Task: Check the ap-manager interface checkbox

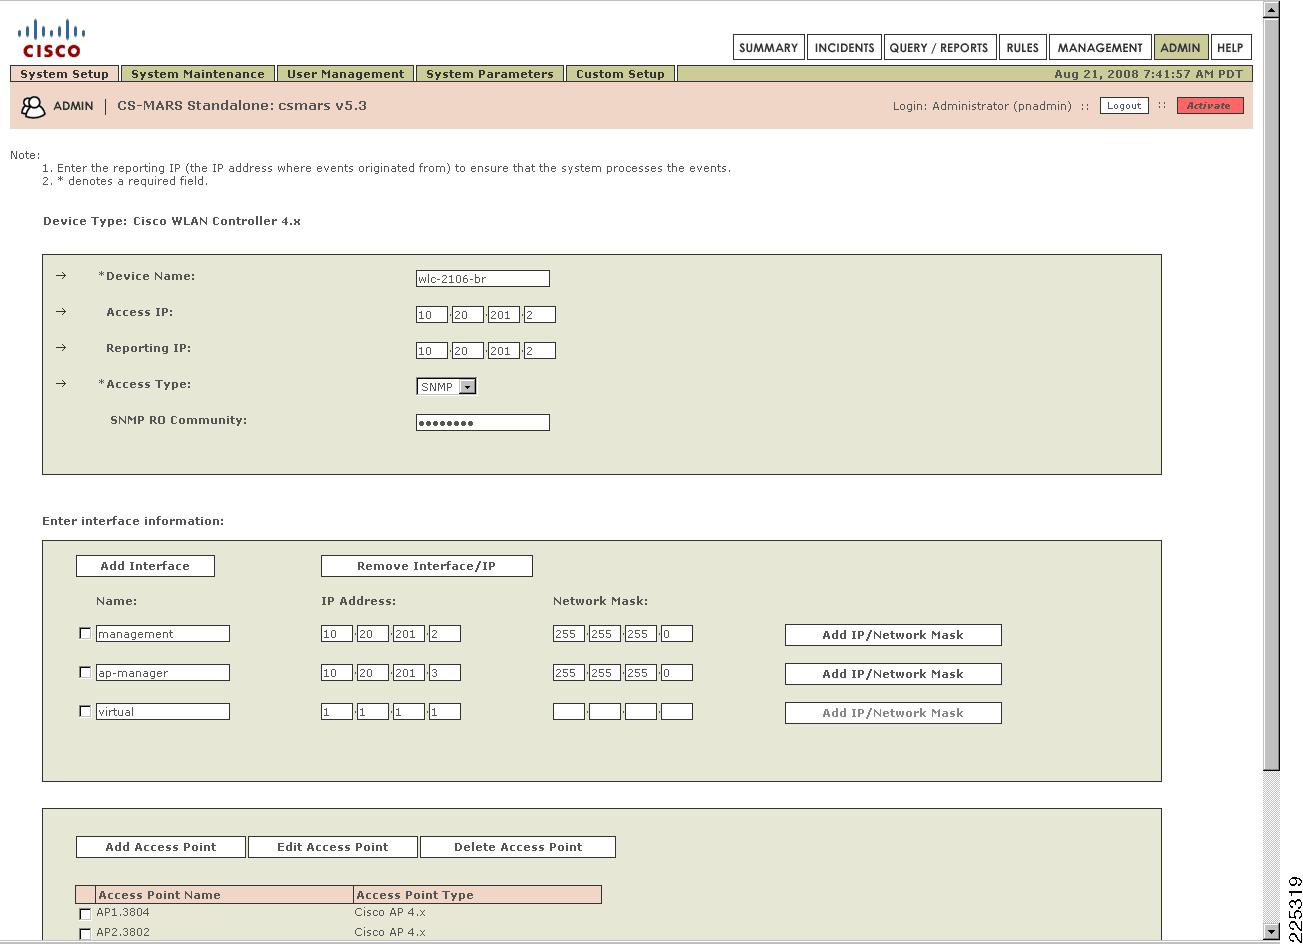Action: (x=84, y=672)
